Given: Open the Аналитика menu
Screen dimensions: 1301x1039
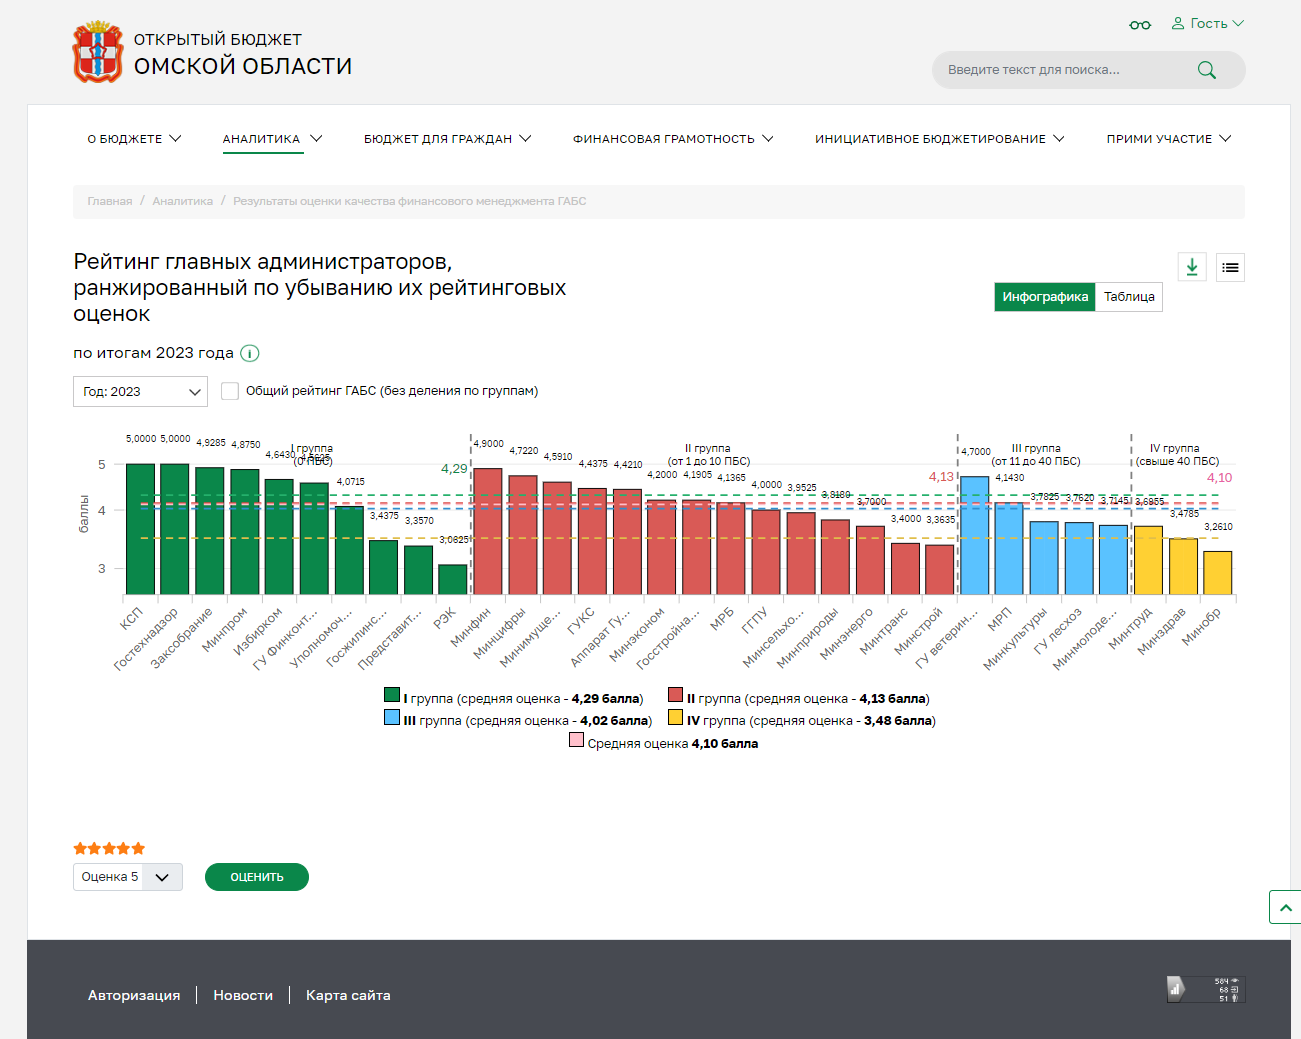Looking at the screenshot, I should [x=272, y=139].
